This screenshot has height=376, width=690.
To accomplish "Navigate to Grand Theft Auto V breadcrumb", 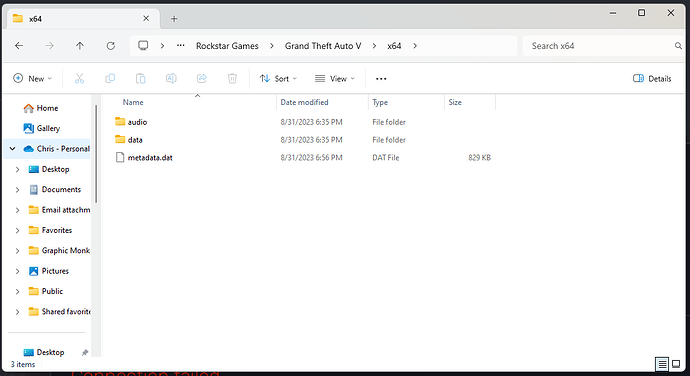I will pyautogui.click(x=323, y=46).
